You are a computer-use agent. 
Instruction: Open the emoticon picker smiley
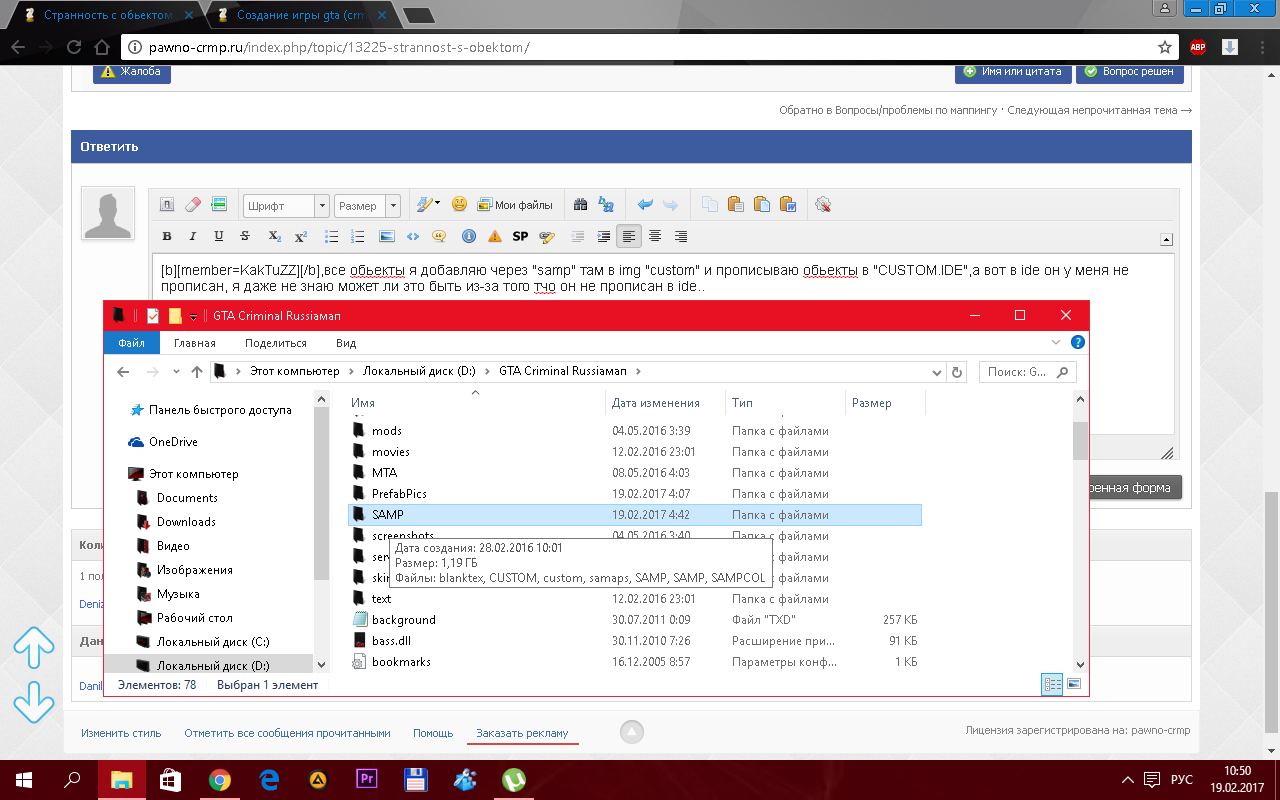pyautogui.click(x=459, y=205)
